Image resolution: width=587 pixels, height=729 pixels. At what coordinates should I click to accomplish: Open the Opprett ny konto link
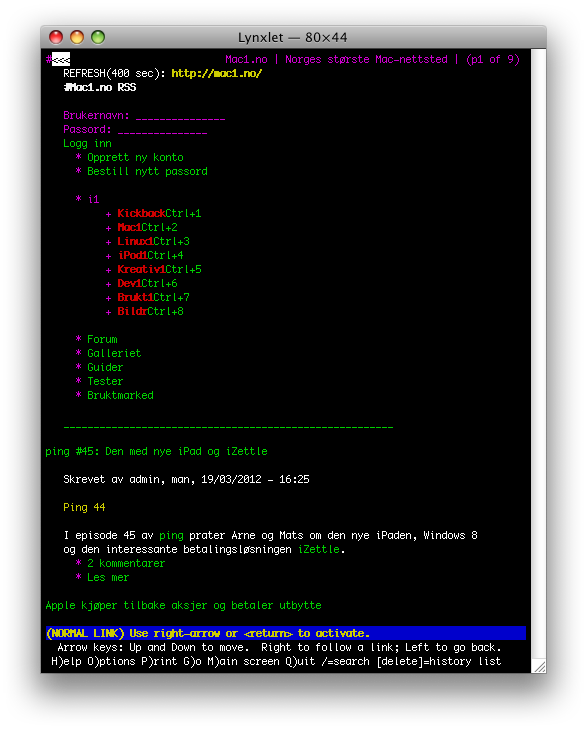pyautogui.click(x=135, y=158)
